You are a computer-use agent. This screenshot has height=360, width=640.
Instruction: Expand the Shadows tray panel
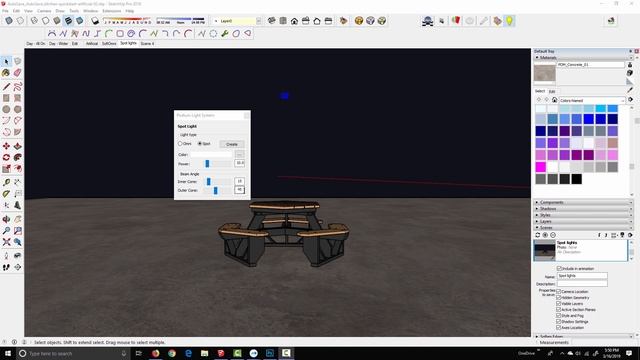[584, 209]
